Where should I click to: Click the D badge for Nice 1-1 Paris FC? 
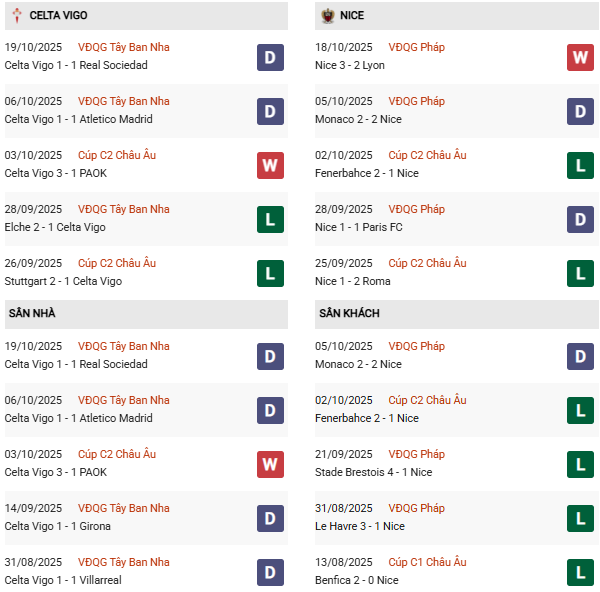(580, 219)
